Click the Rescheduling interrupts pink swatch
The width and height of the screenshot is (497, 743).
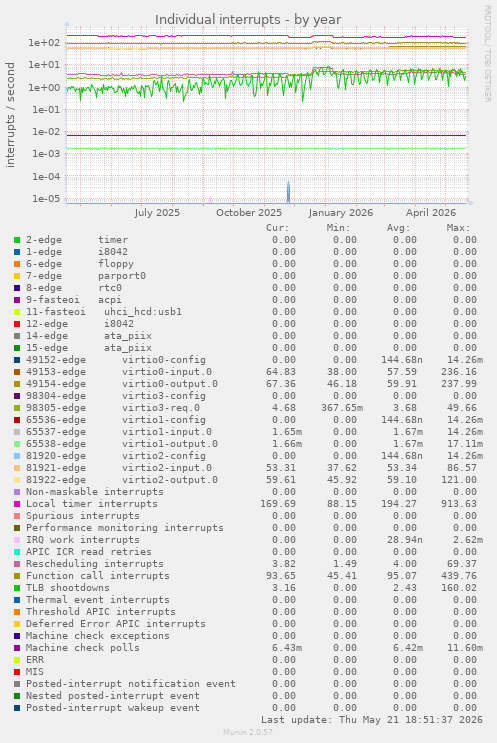(17, 564)
